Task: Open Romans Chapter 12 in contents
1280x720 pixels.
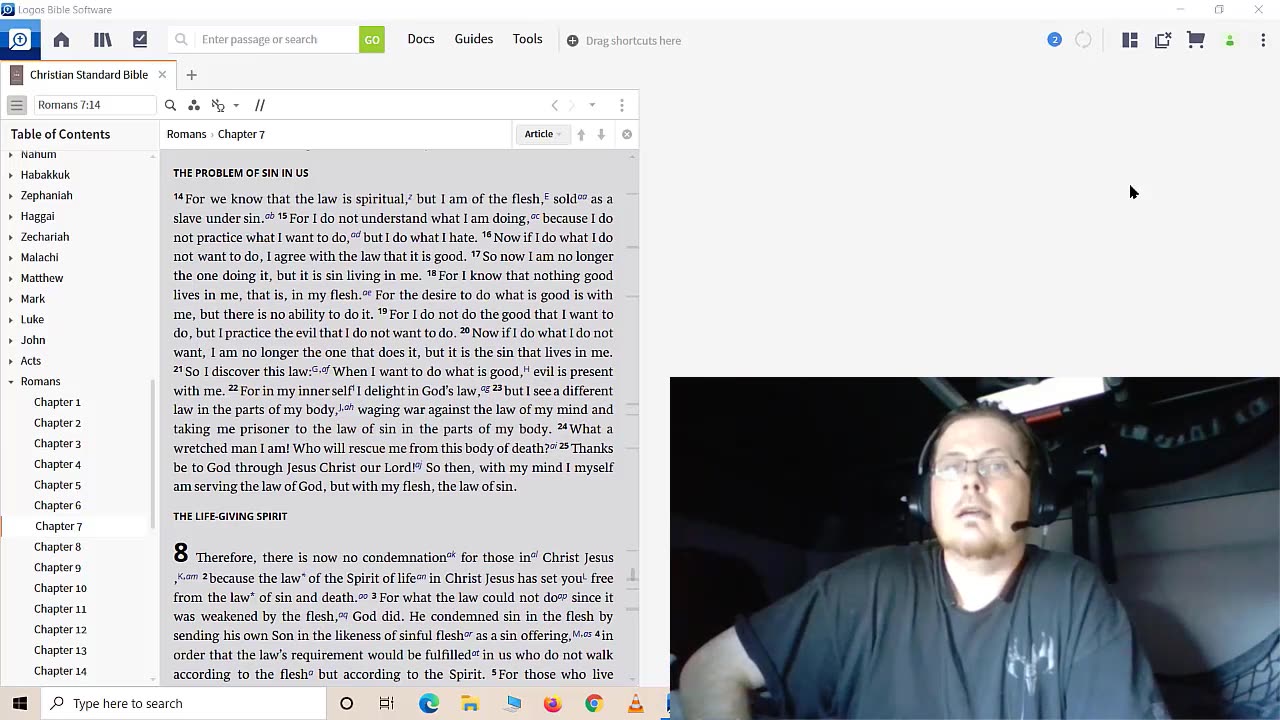Action: point(60,629)
